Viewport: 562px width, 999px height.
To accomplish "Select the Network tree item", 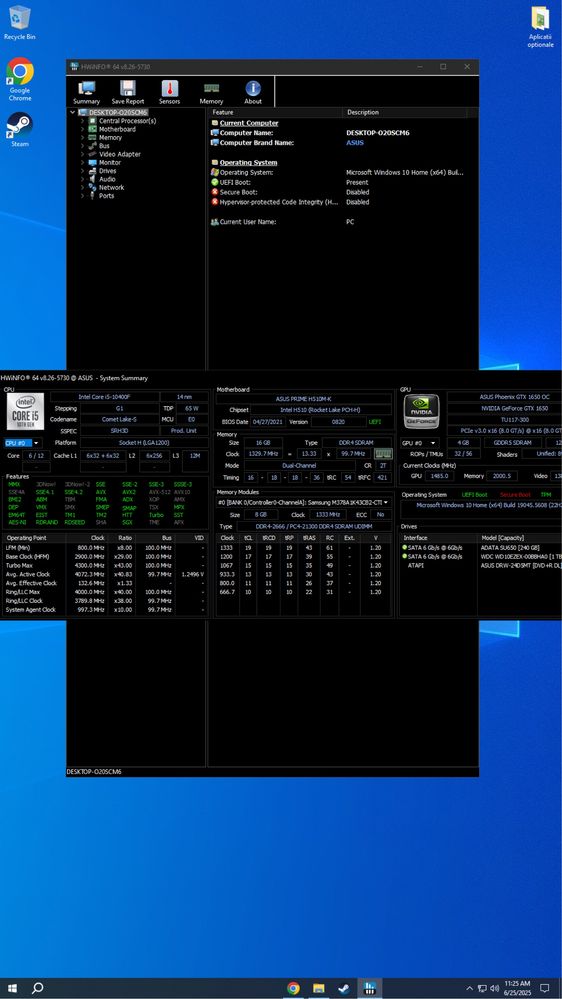I will pos(111,187).
